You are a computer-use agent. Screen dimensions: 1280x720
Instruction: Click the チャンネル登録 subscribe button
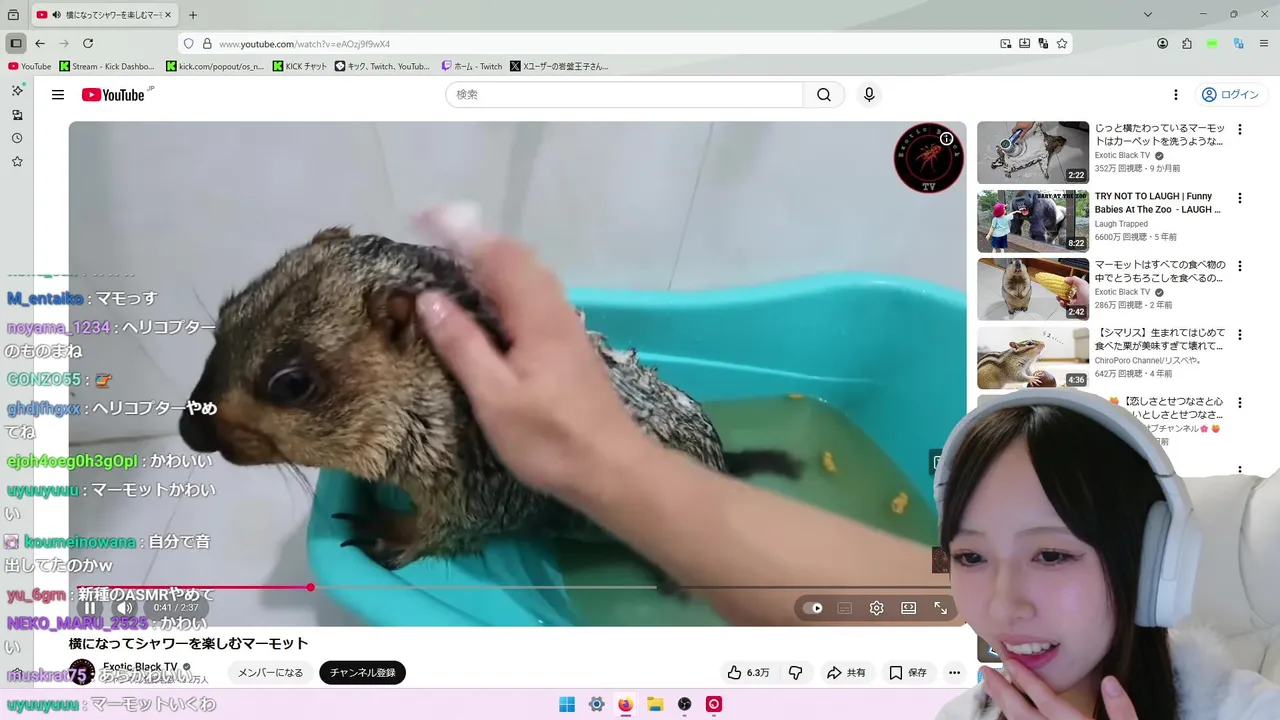tap(362, 673)
